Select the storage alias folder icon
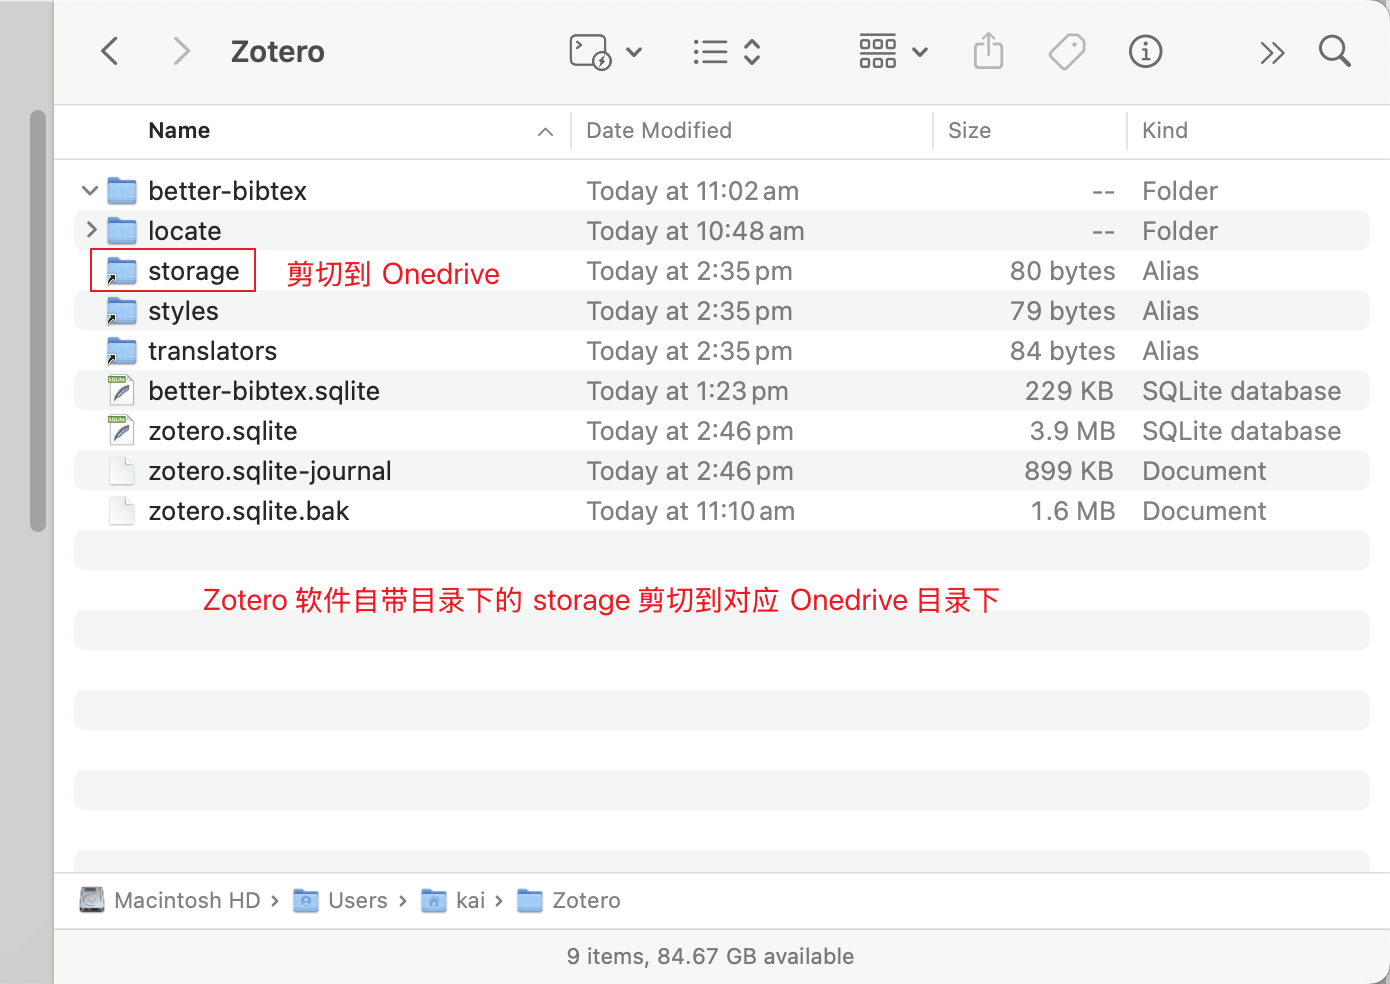Screen dimensions: 1390x984 tap(122, 271)
